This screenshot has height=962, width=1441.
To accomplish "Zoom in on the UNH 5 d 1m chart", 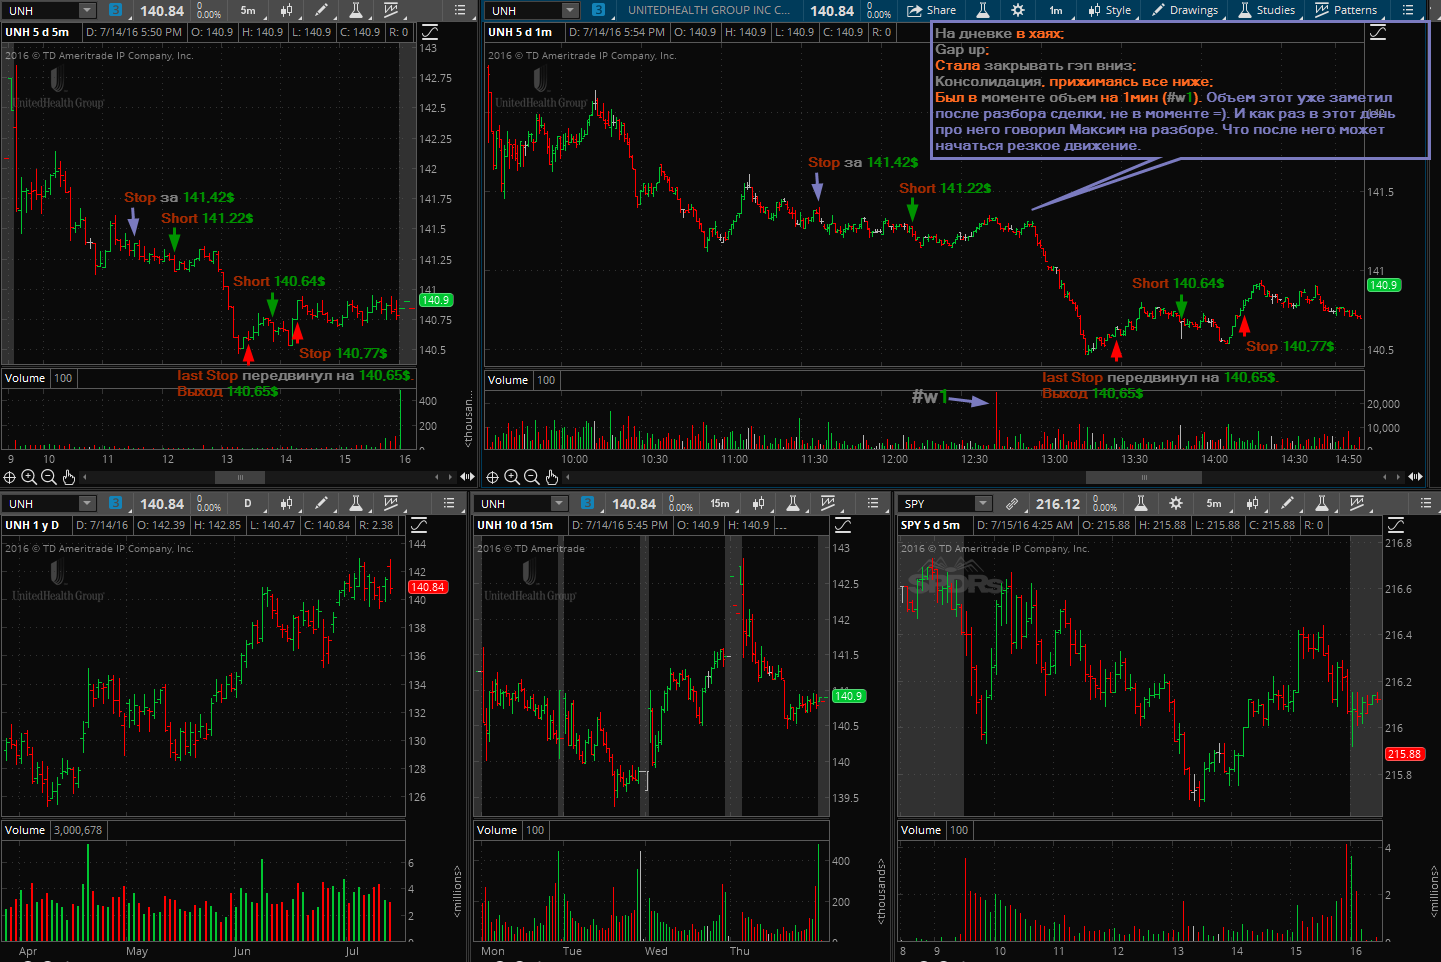I will pos(512,477).
